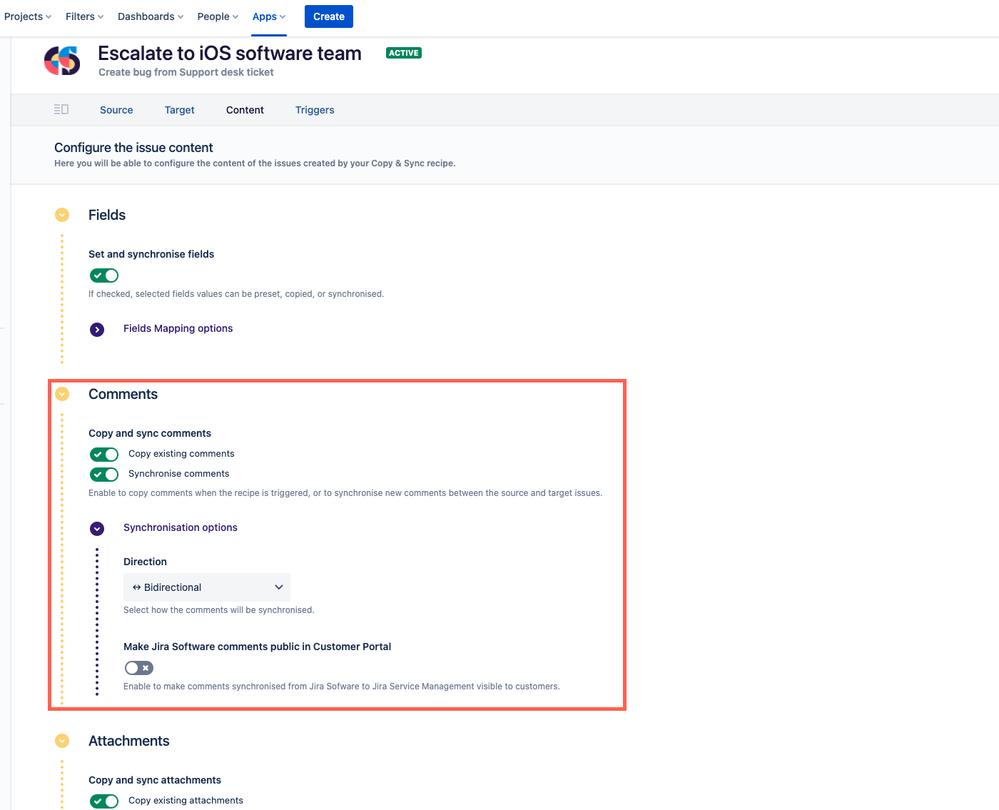Image resolution: width=999 pixels, height=810 pixels.
Task: Collapse the Fields section yellow chevron
Action: click(62, 215)
